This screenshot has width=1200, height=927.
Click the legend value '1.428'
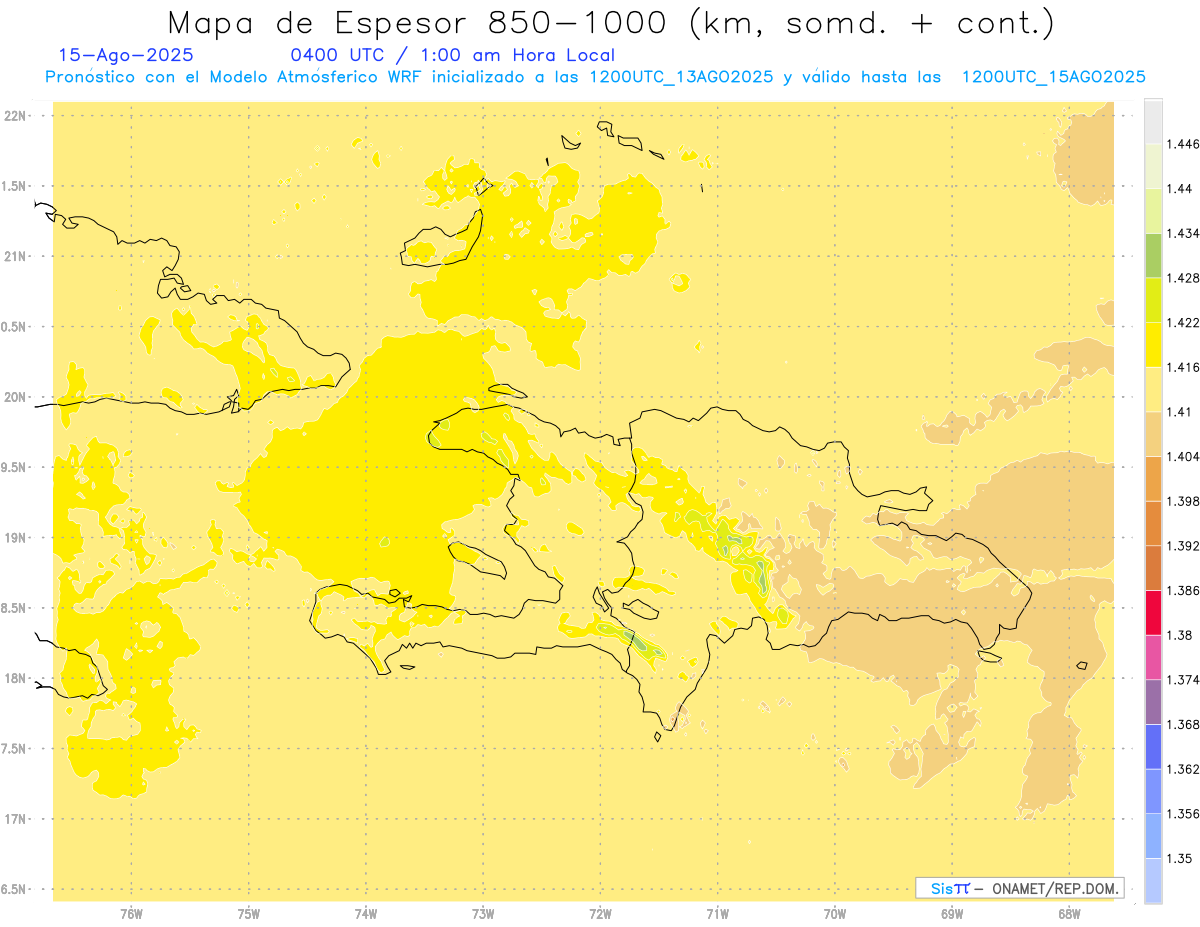[1182, 278]
